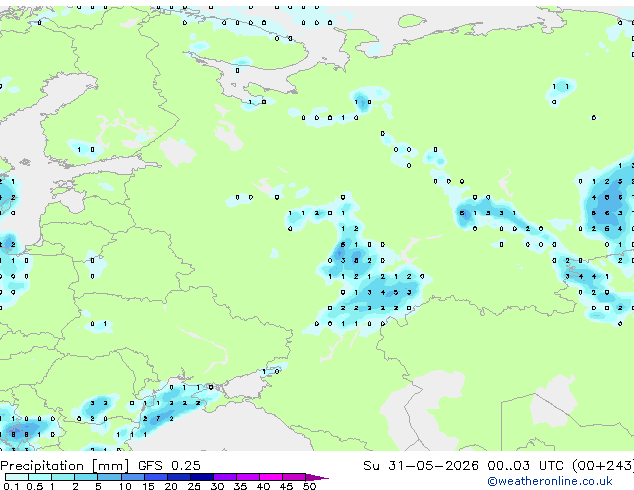634x490 pixels.
Task: Click the "Precipitation [mm]" title text
Action: coord(64,466)
